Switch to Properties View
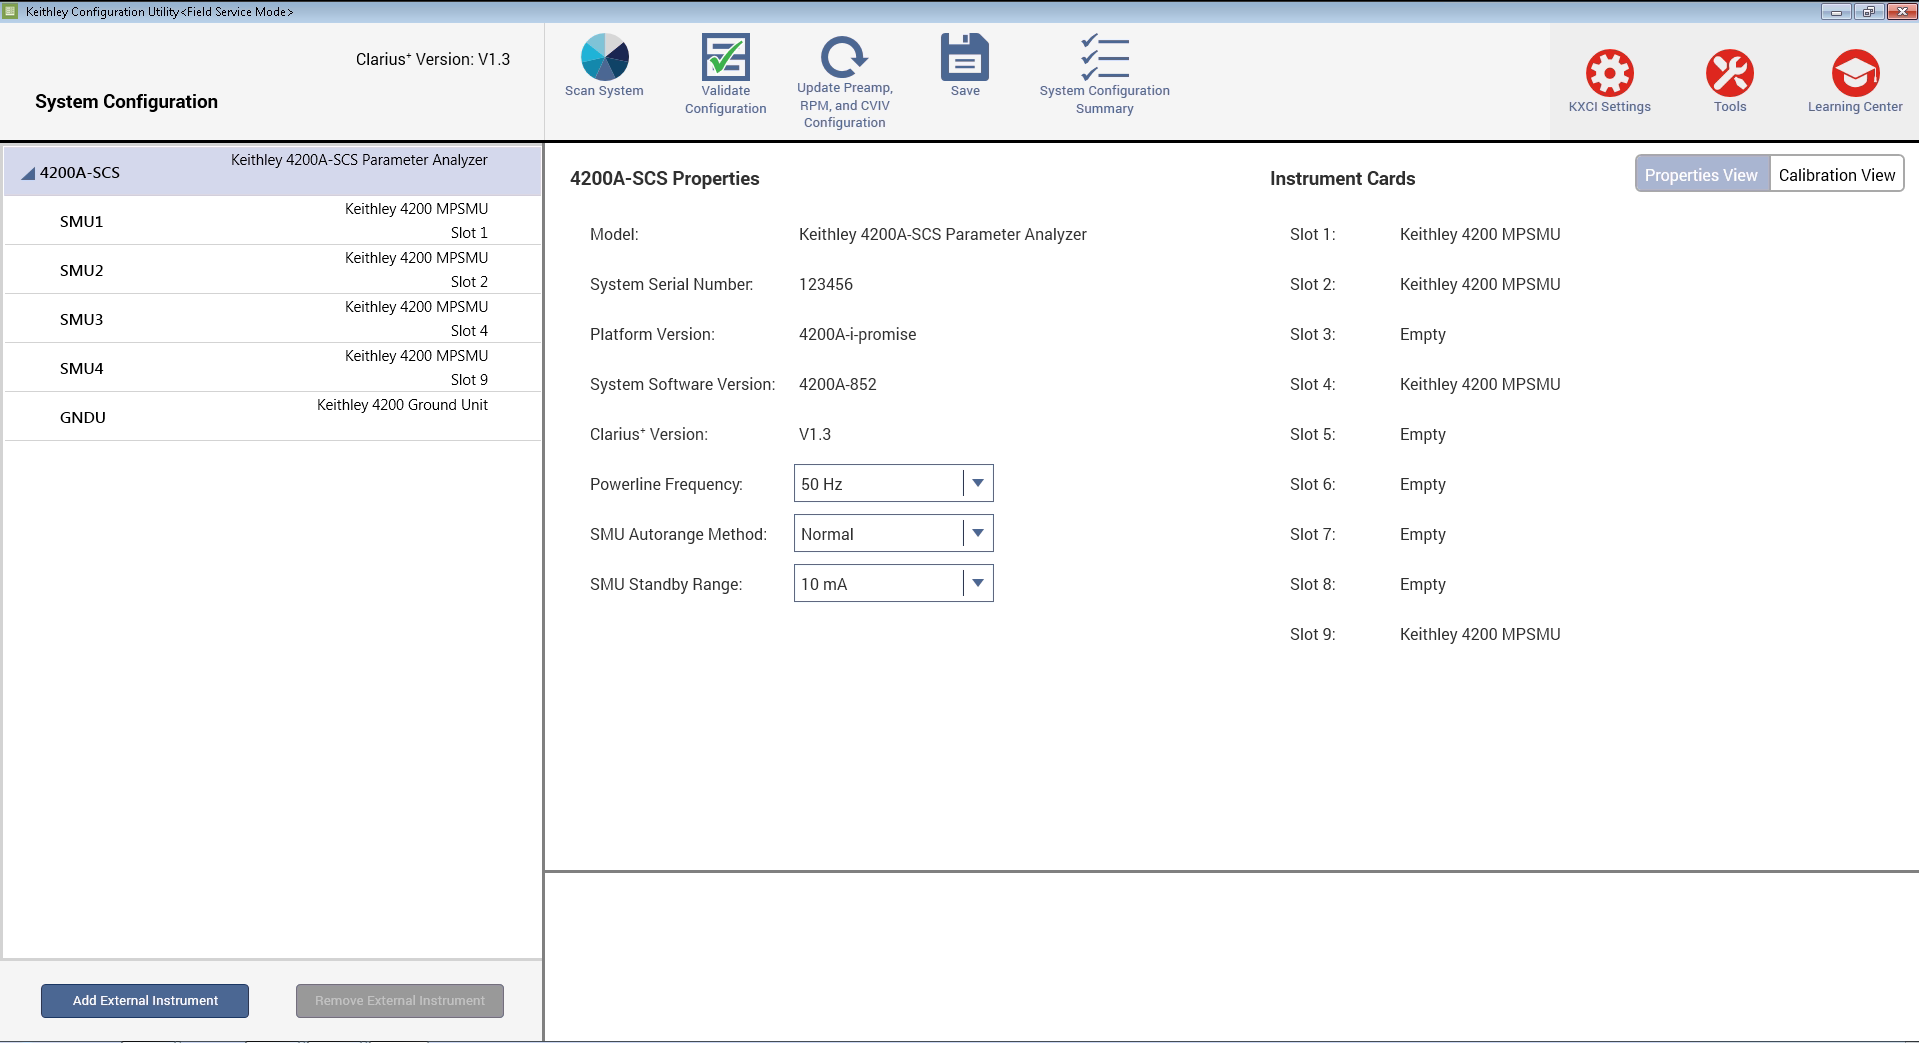The height and width of the screenshot is (1043, 1919). [x=1702, y=174]
